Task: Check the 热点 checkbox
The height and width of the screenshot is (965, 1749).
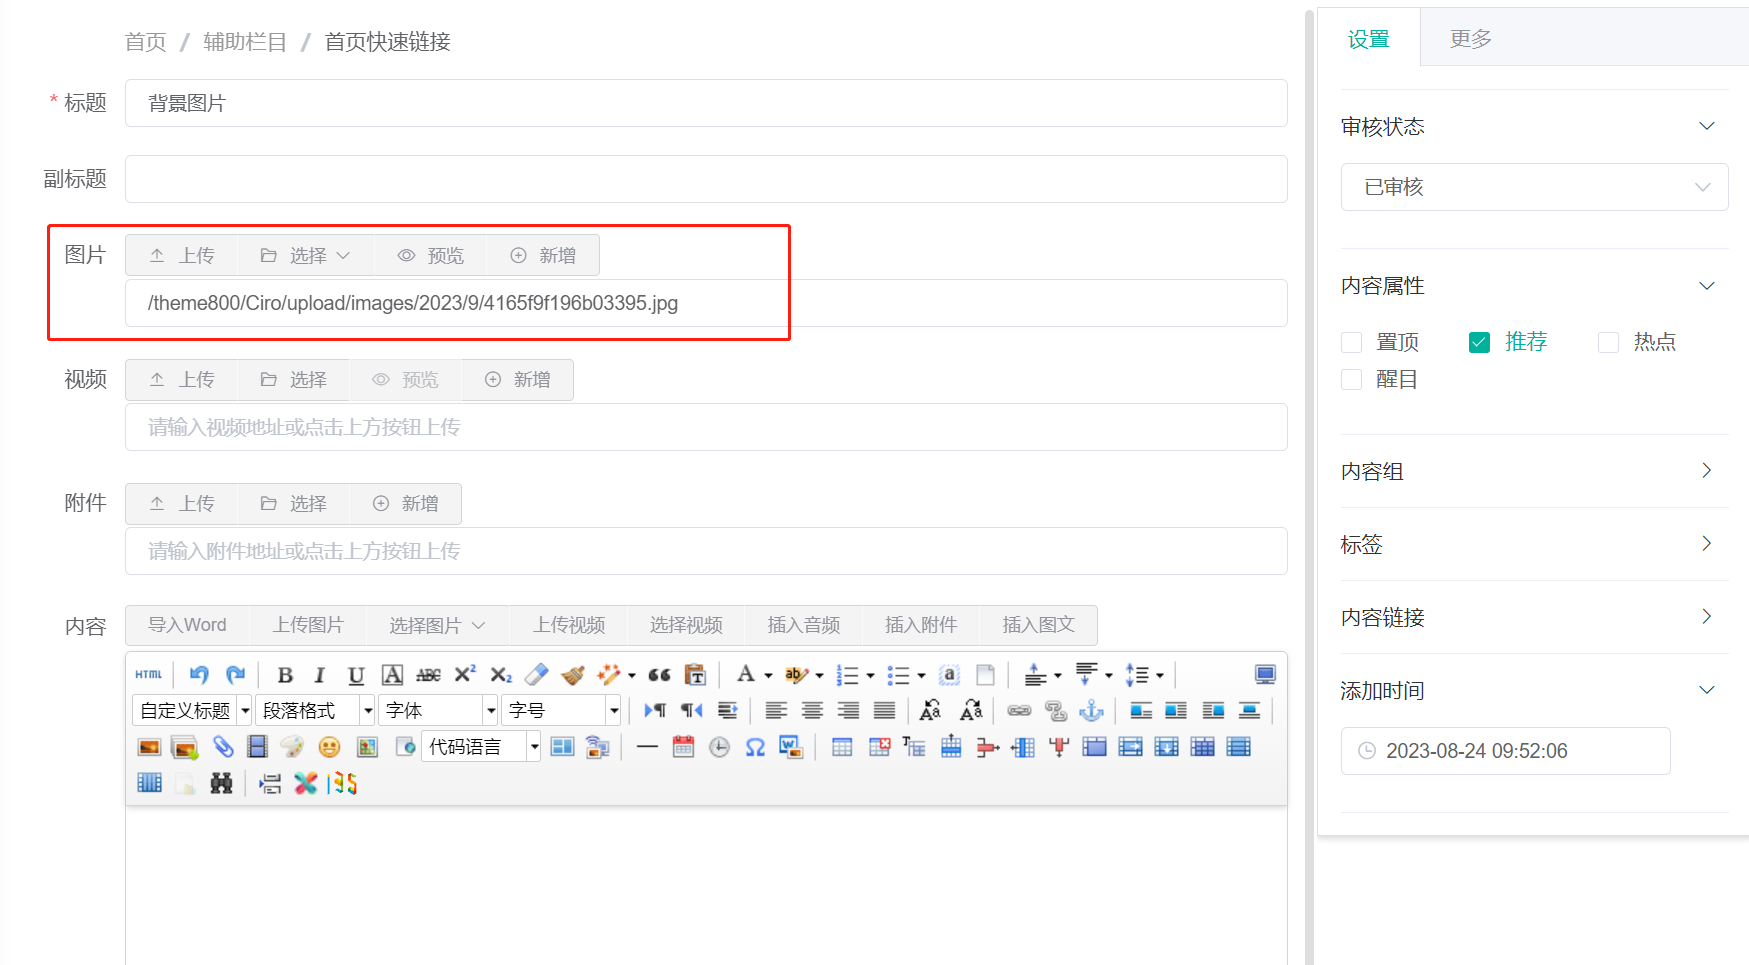Action: (1608, 343)
